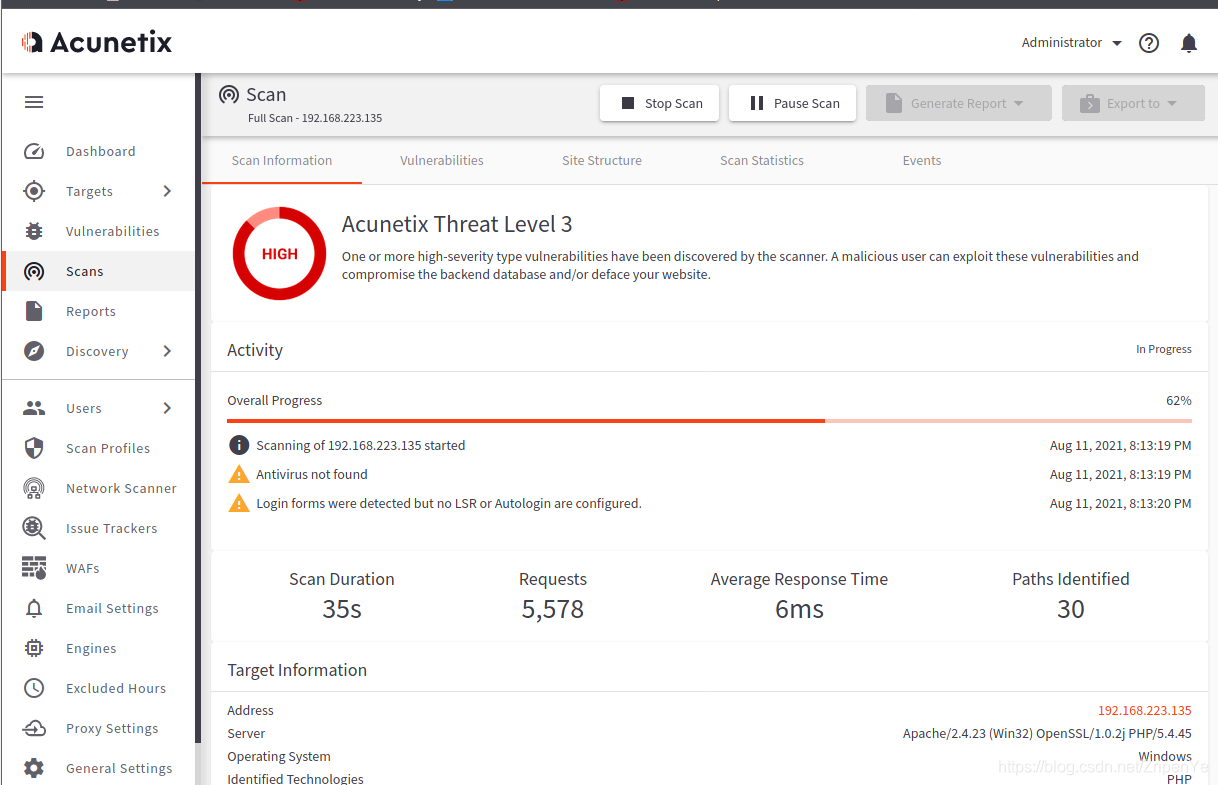Click the Acunetix logo

point(97,42)
